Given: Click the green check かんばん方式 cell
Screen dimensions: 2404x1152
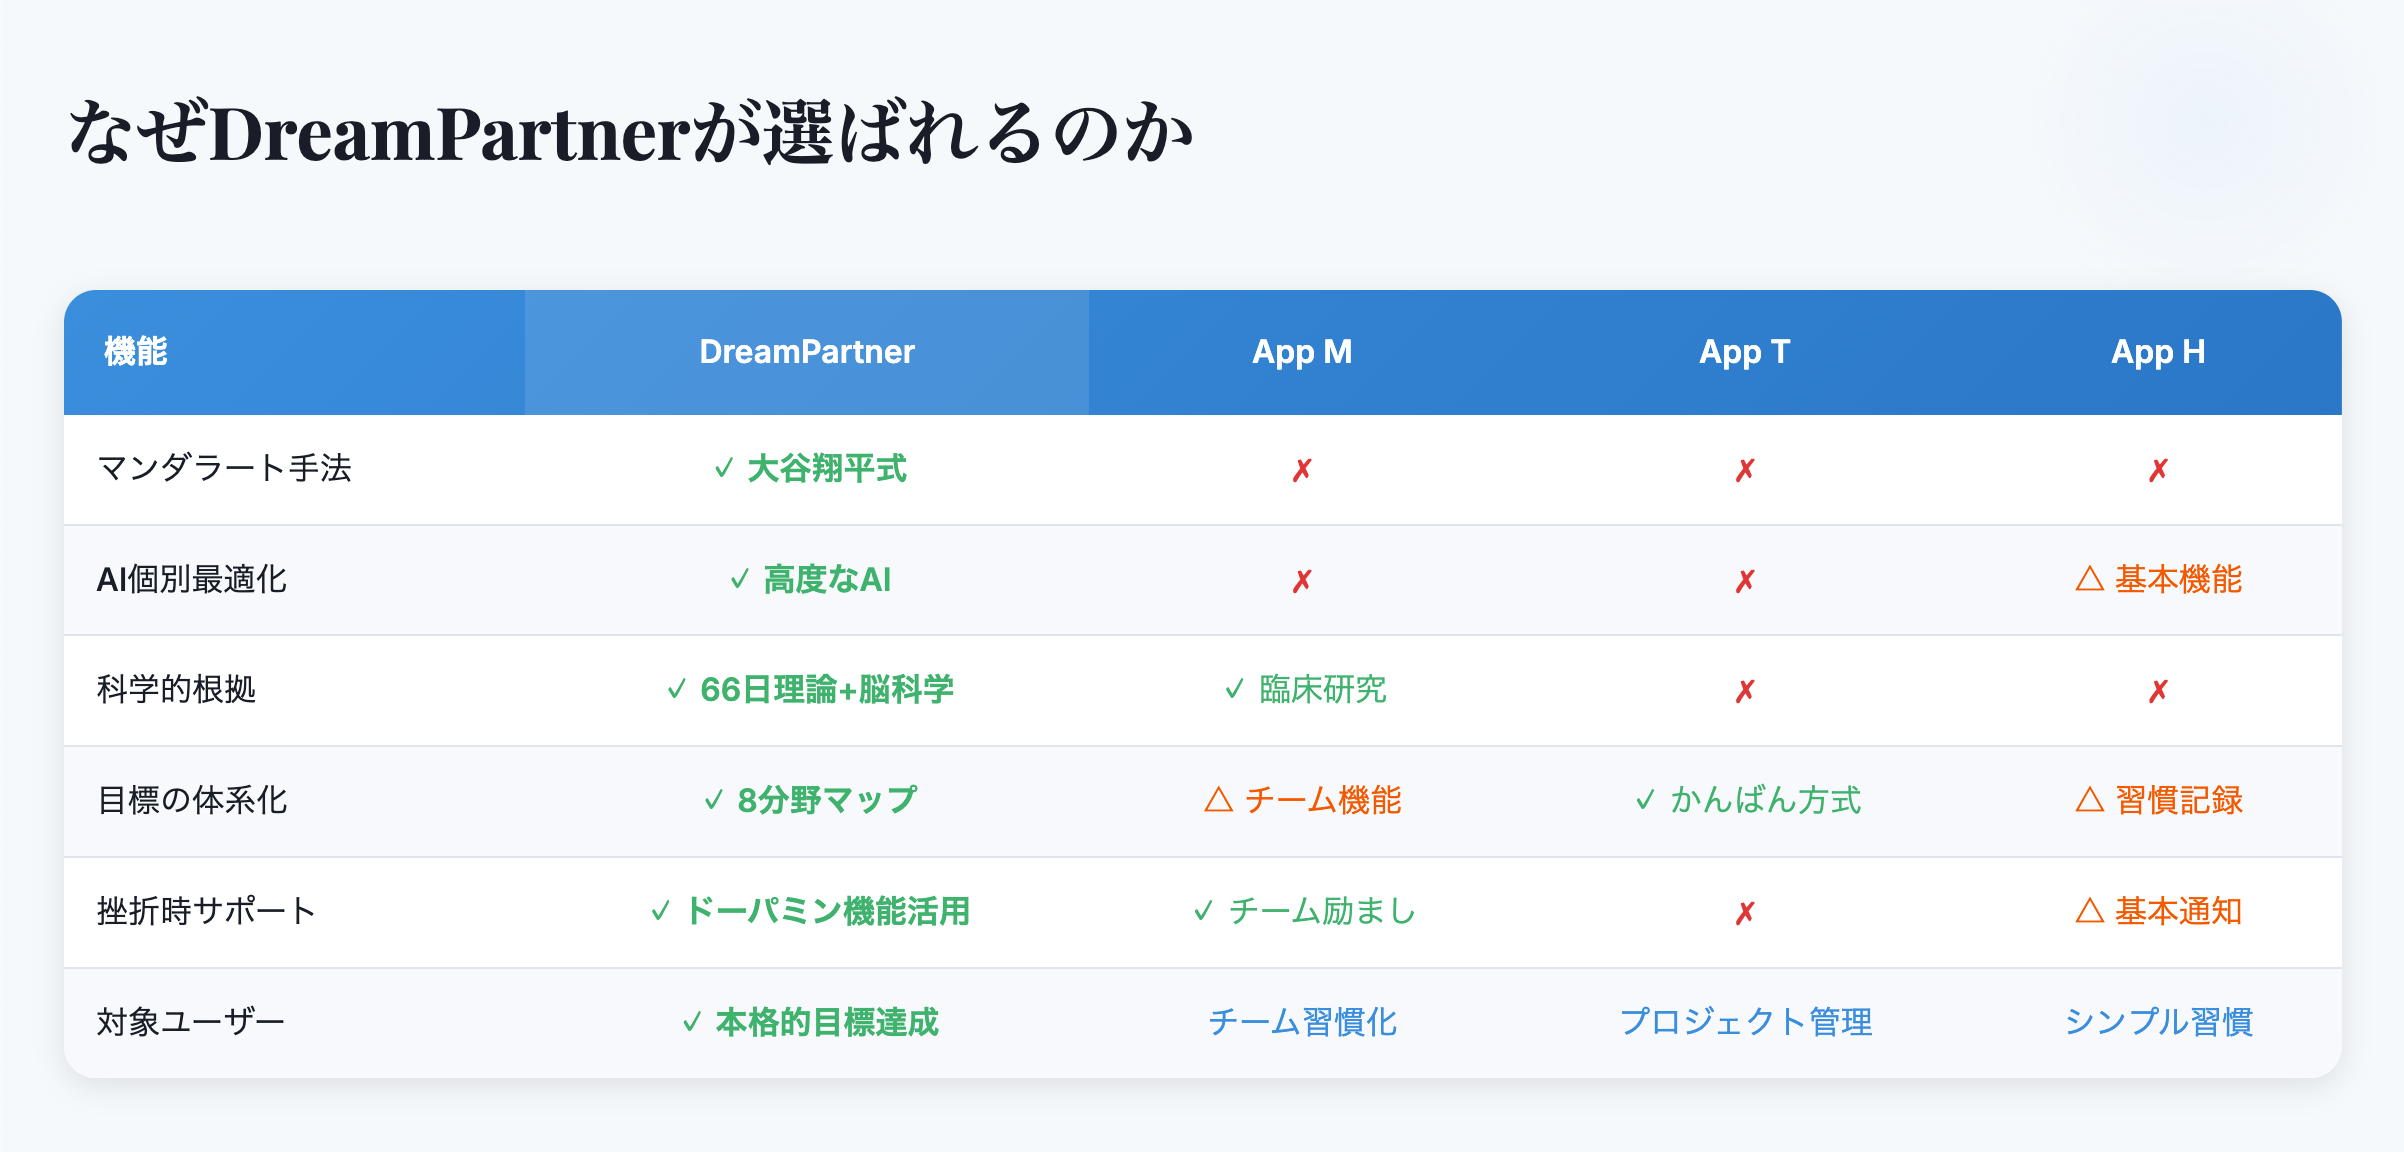Looking at the screenshot, I should [1747, 801].
